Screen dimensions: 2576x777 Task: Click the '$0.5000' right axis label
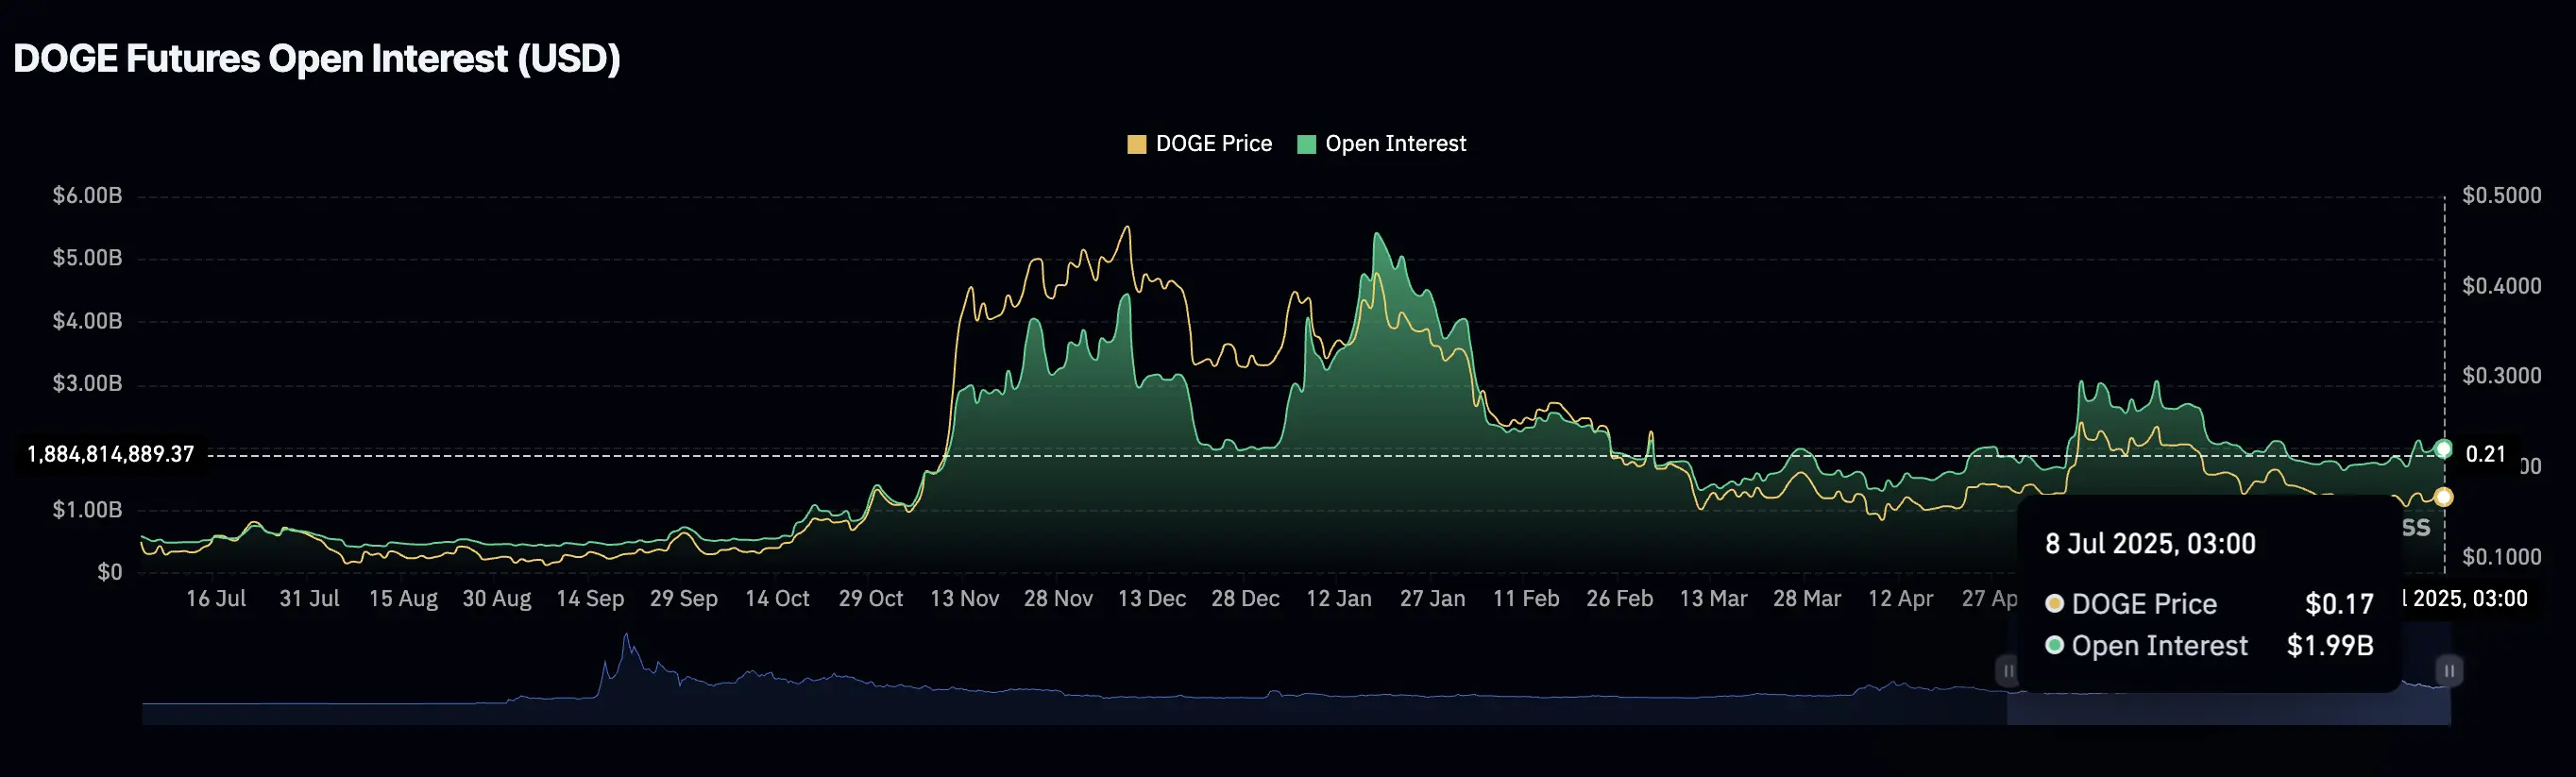click(2502, 196)
